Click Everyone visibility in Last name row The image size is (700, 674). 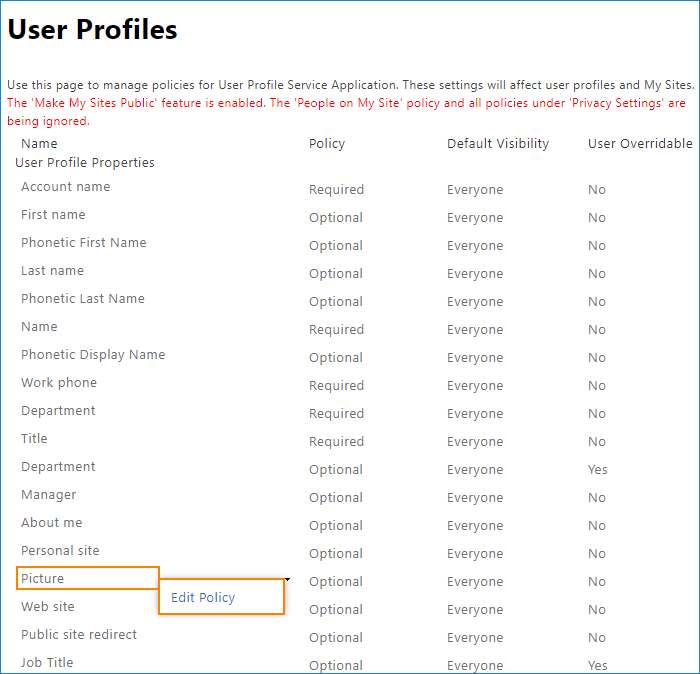point(475,273)
